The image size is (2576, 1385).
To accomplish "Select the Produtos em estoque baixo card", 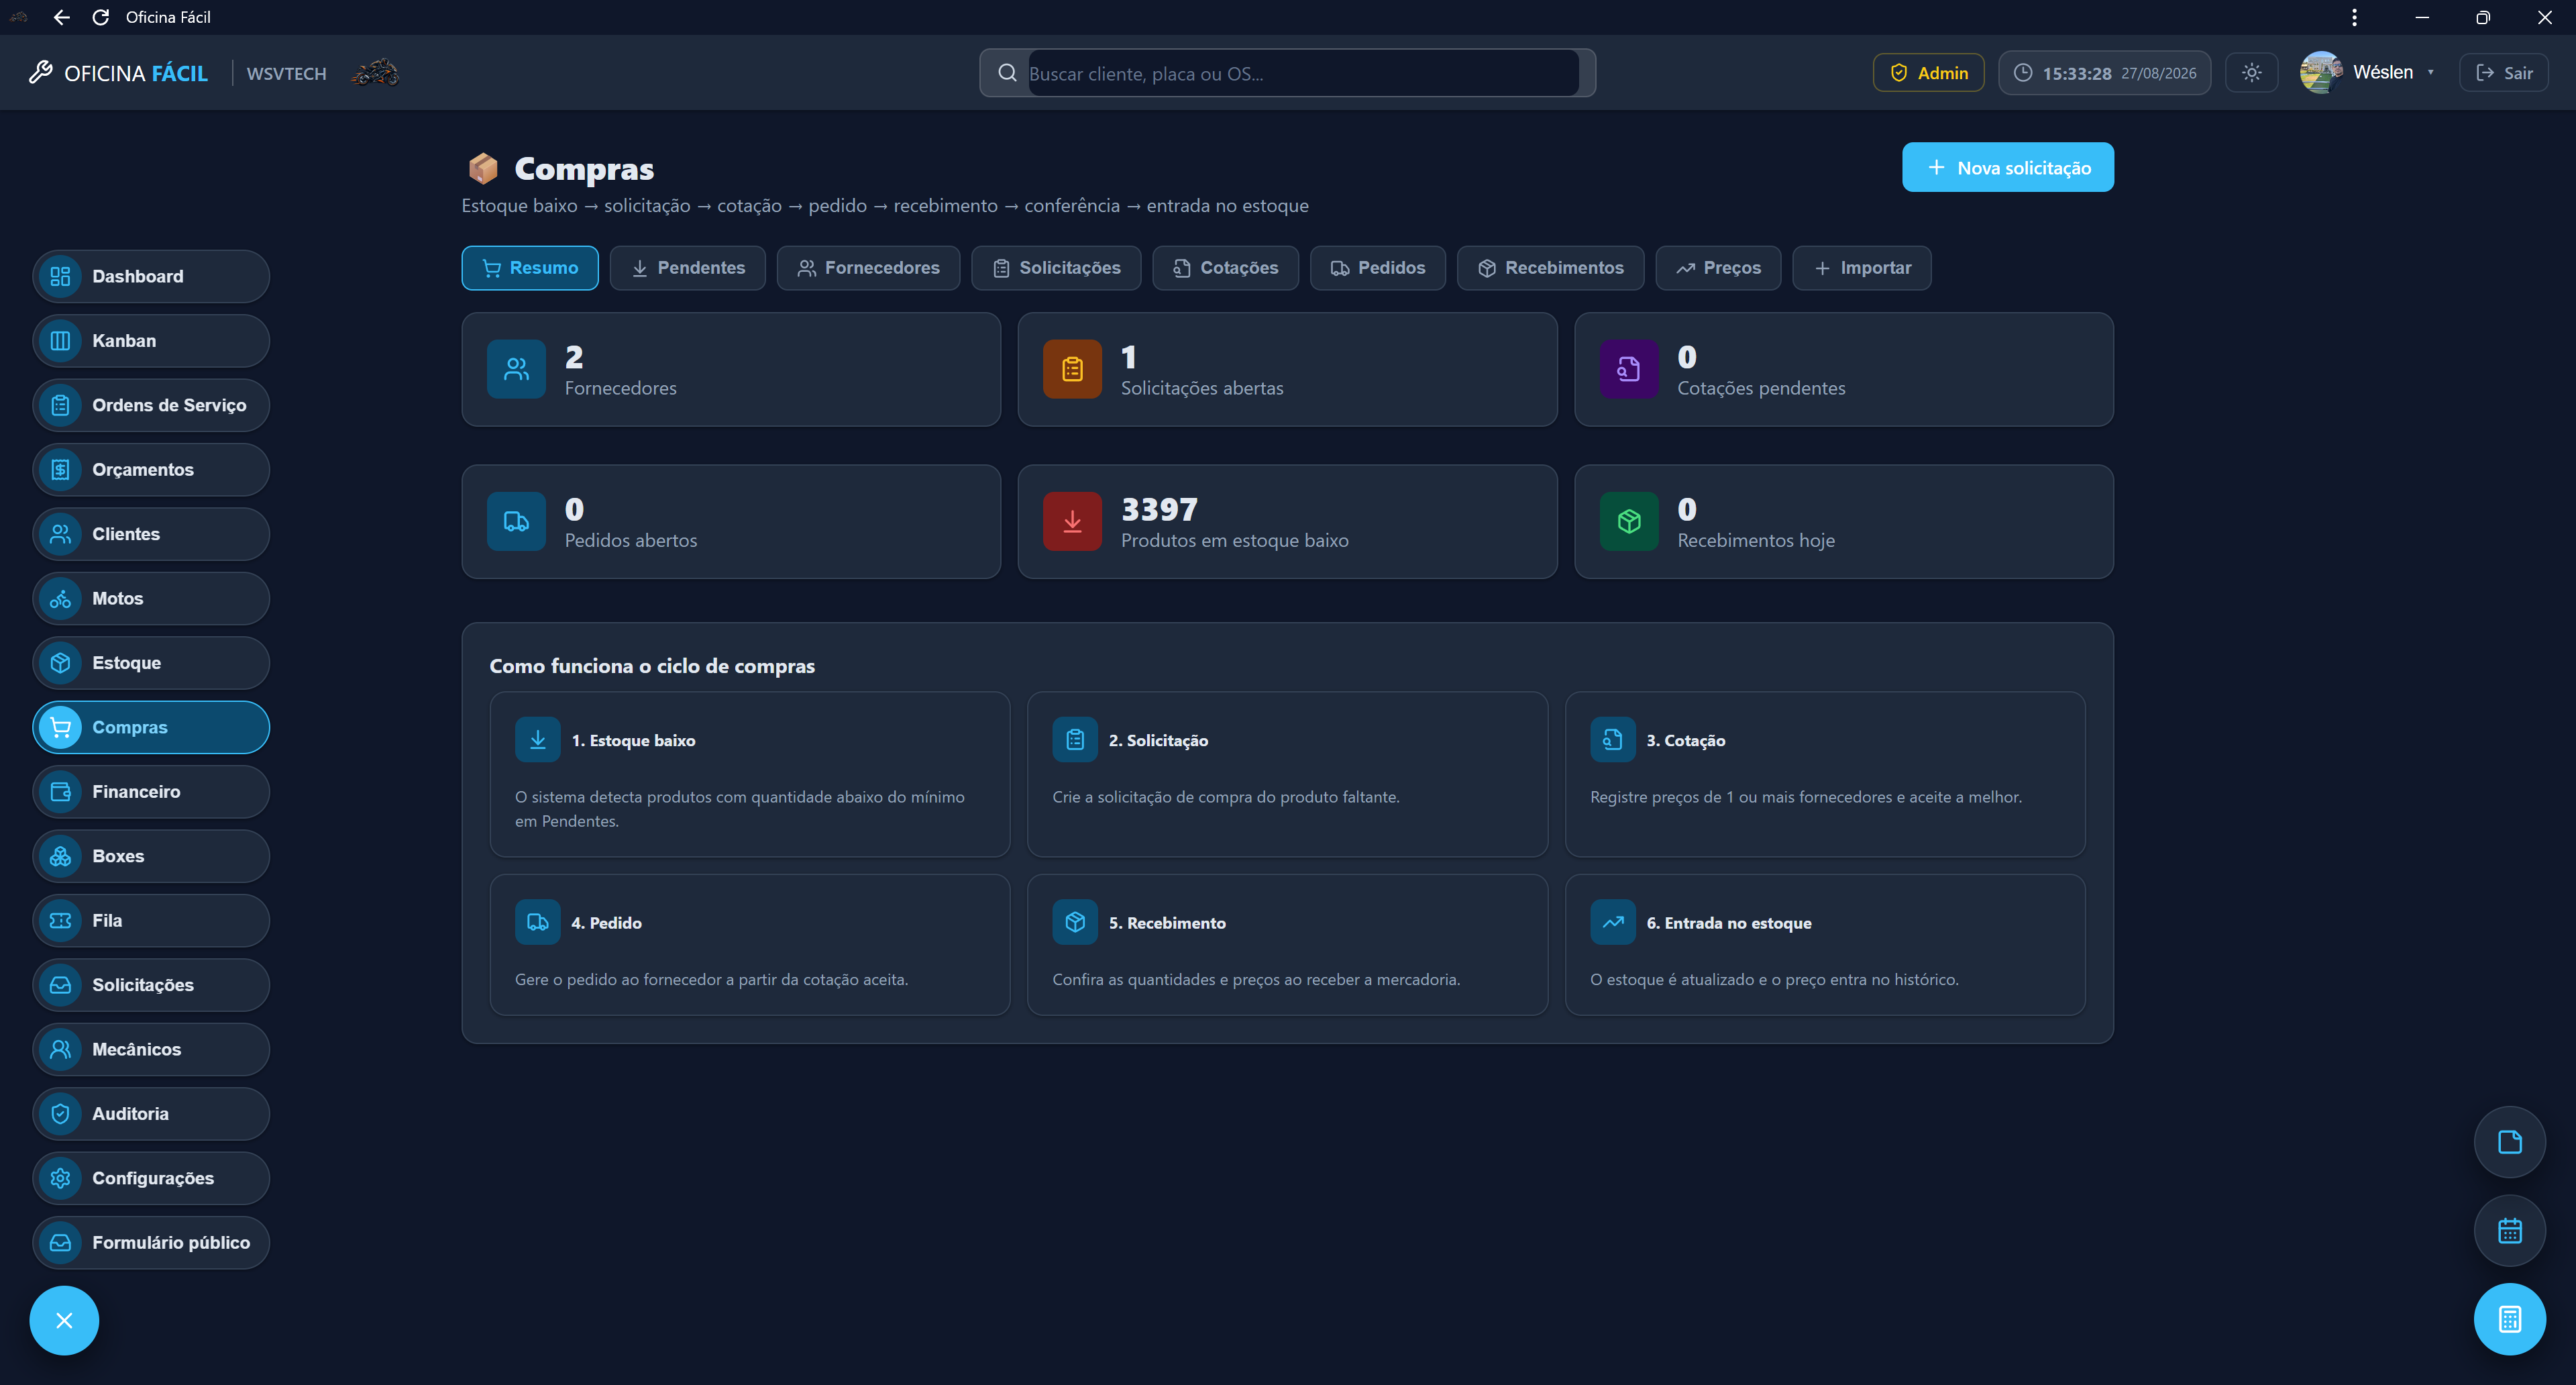I will click(x=1287, y=522).
